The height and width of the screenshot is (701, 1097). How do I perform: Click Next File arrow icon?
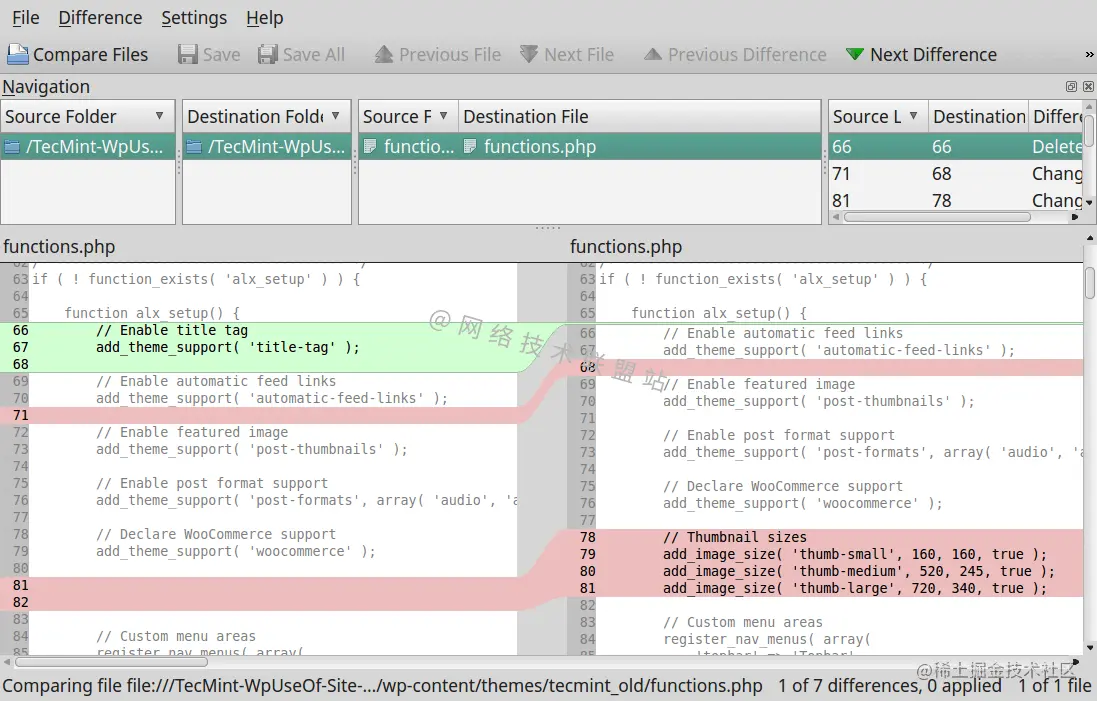pyautogui.click(x=529, y=55)
